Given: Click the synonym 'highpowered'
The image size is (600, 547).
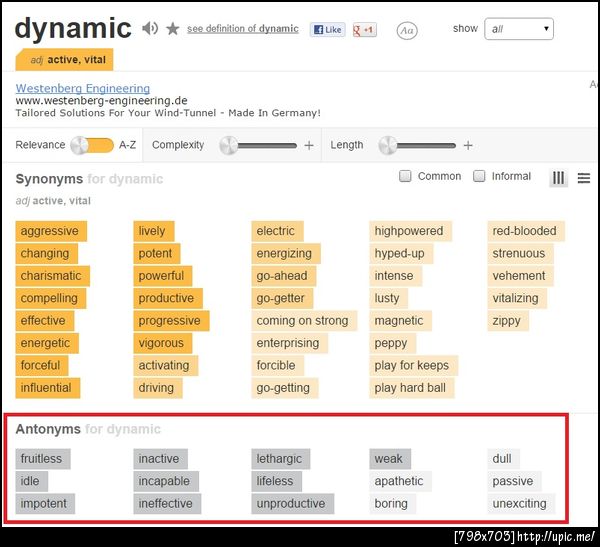Looking at the screenshot, I should pos(411,231).
